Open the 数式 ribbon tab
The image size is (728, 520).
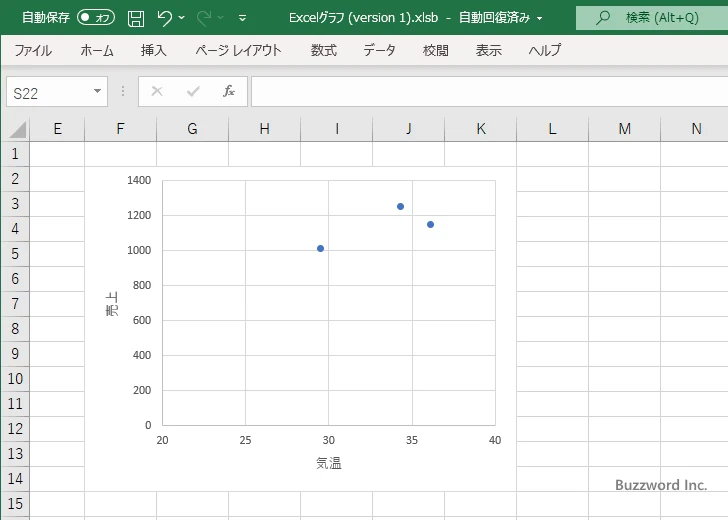324,50
